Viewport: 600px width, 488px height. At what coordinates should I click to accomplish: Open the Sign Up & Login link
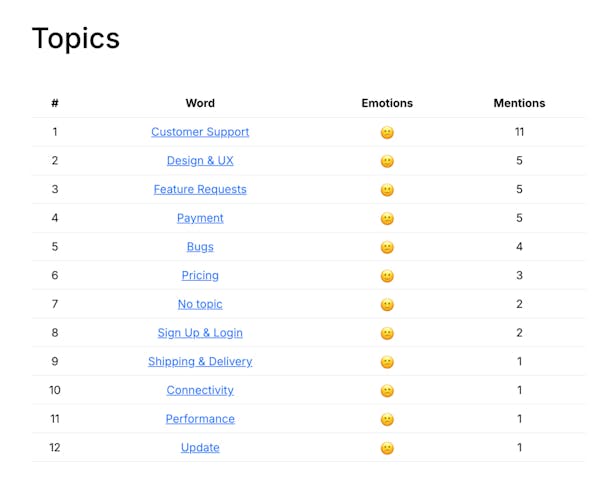tap(200, 333)
